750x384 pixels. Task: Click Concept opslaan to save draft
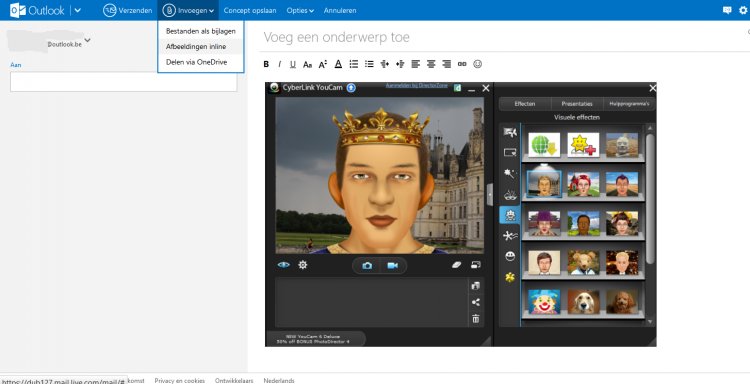pos(250,10)
